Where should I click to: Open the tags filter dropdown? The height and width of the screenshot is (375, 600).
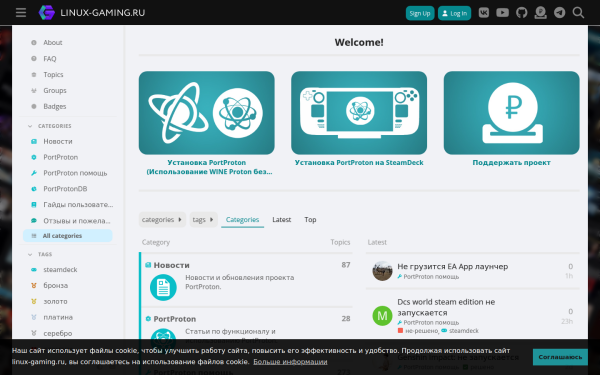pos(204,220)
